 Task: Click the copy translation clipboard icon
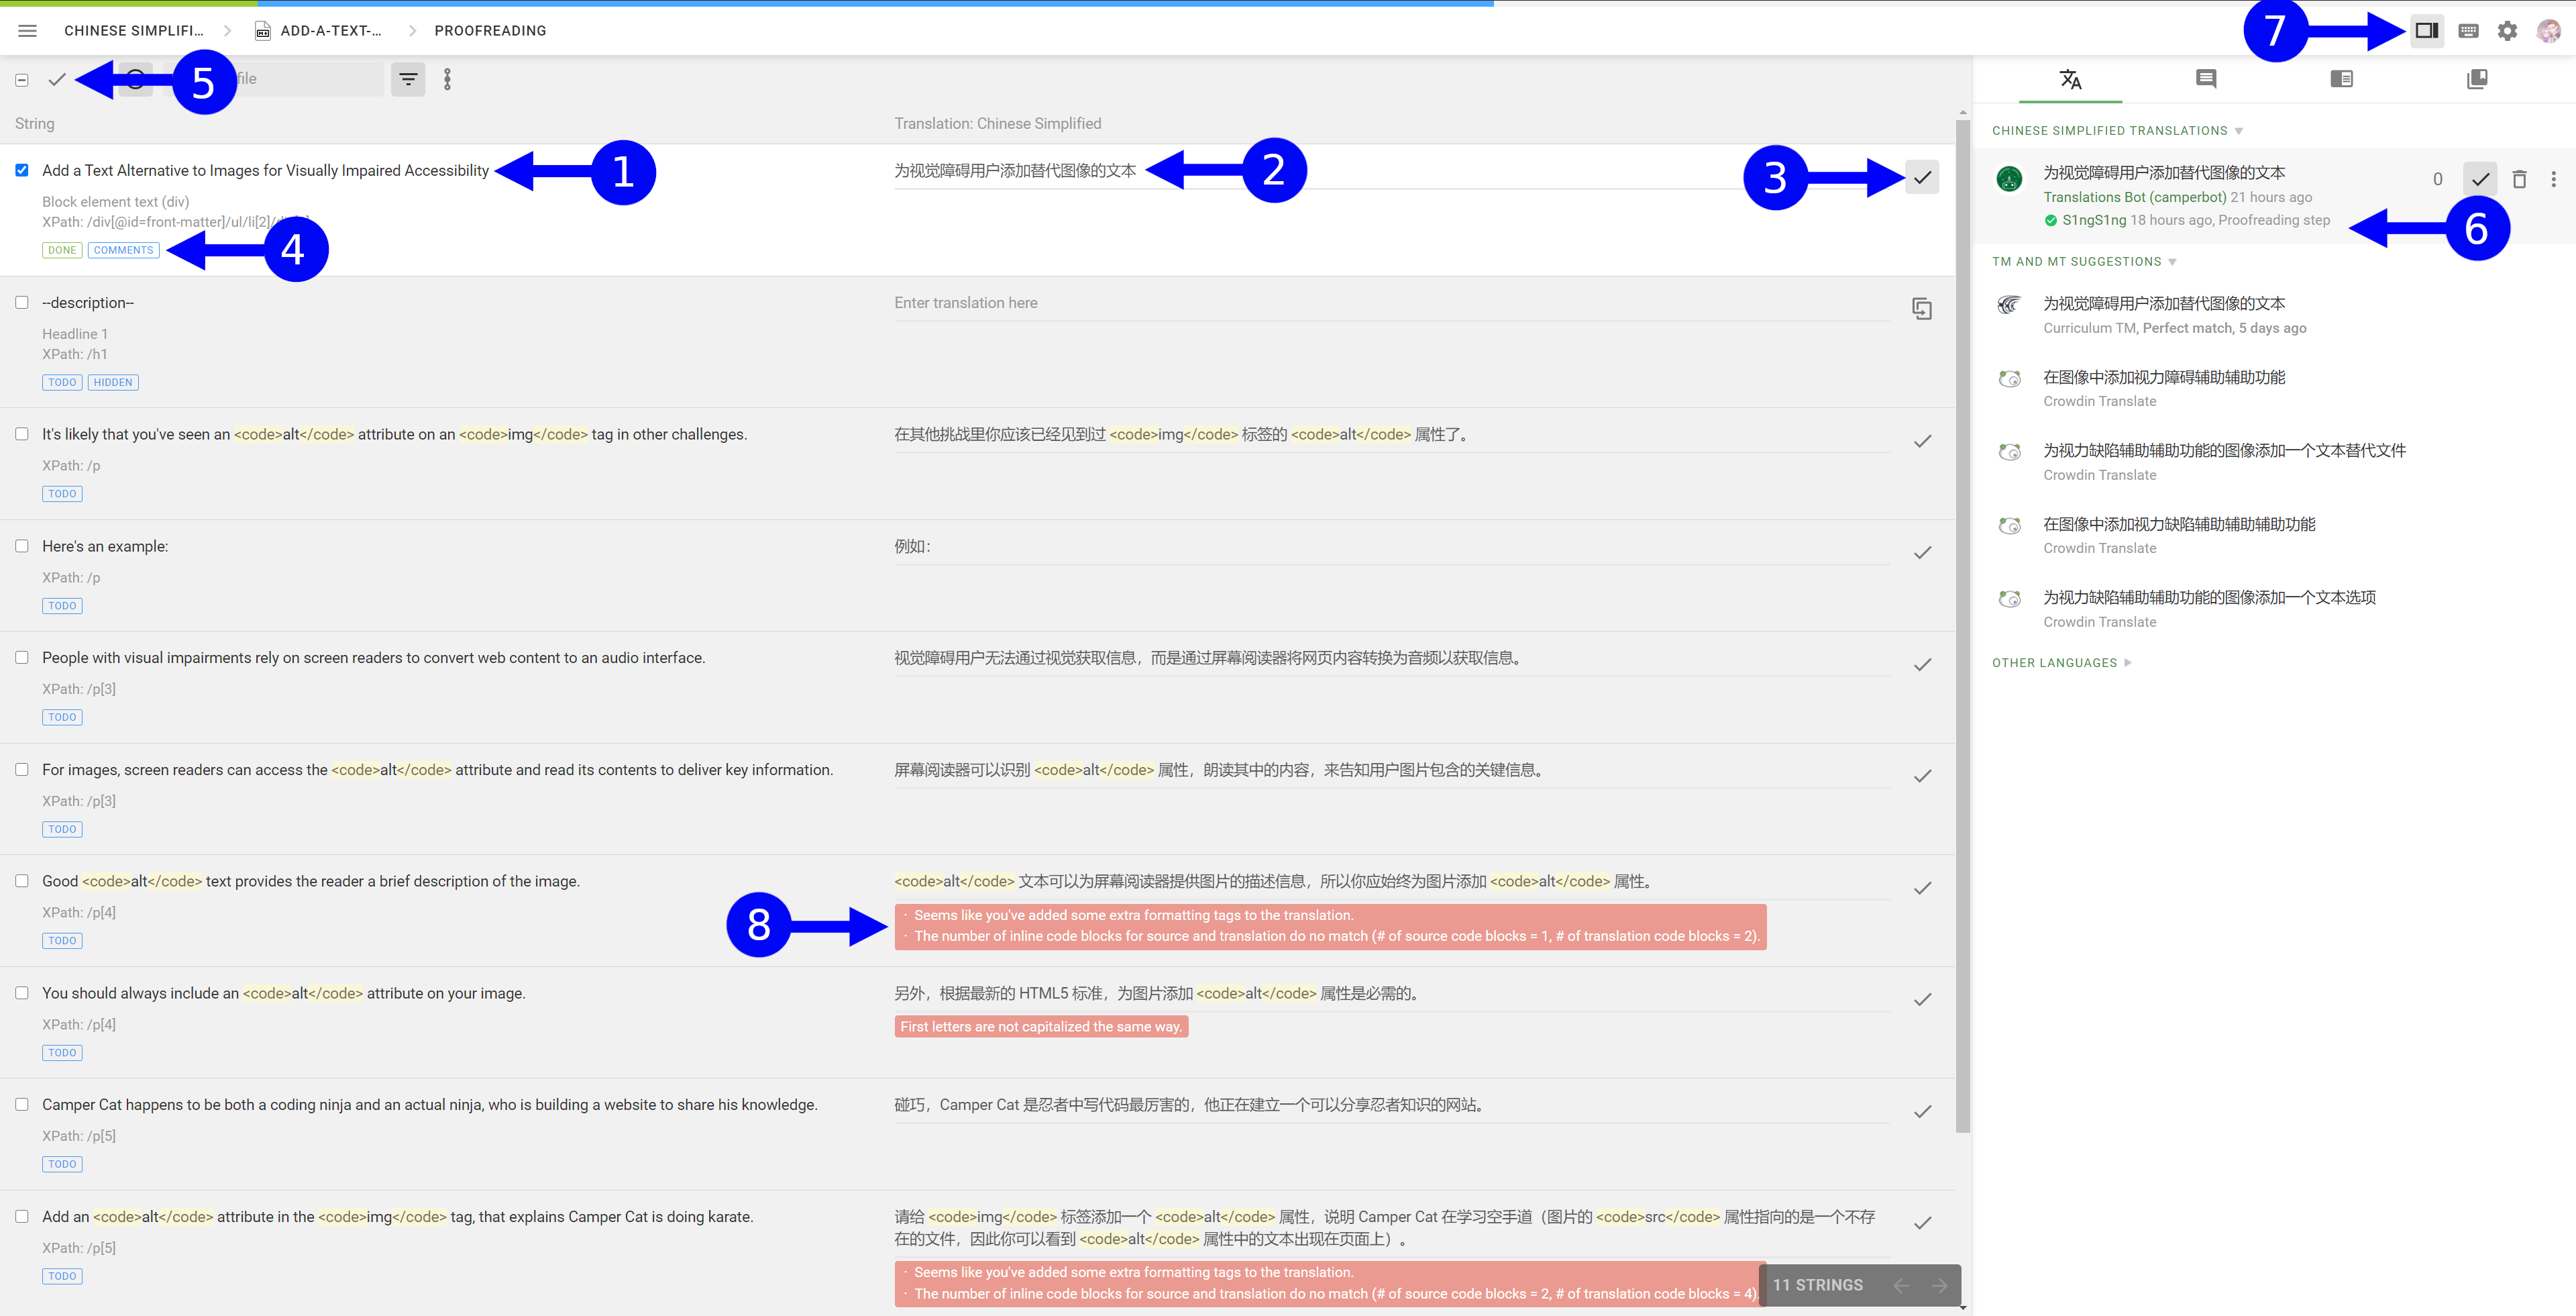pos(1924,307)
